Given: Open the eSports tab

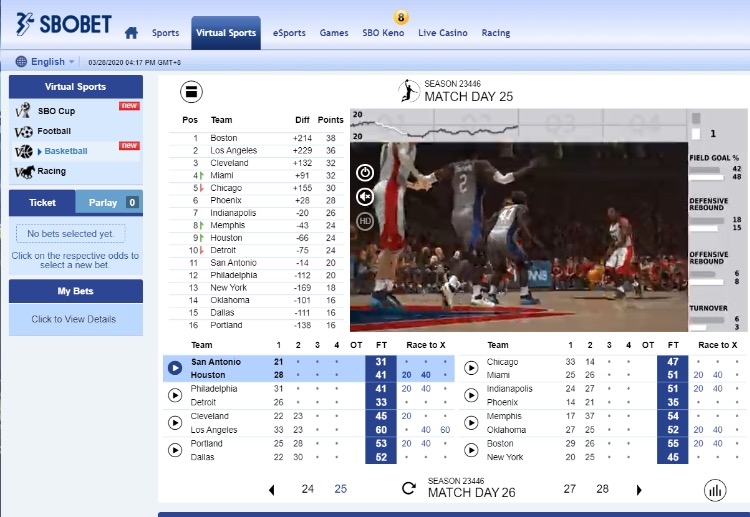Looking at the screenshot, I should click(289, 33).
